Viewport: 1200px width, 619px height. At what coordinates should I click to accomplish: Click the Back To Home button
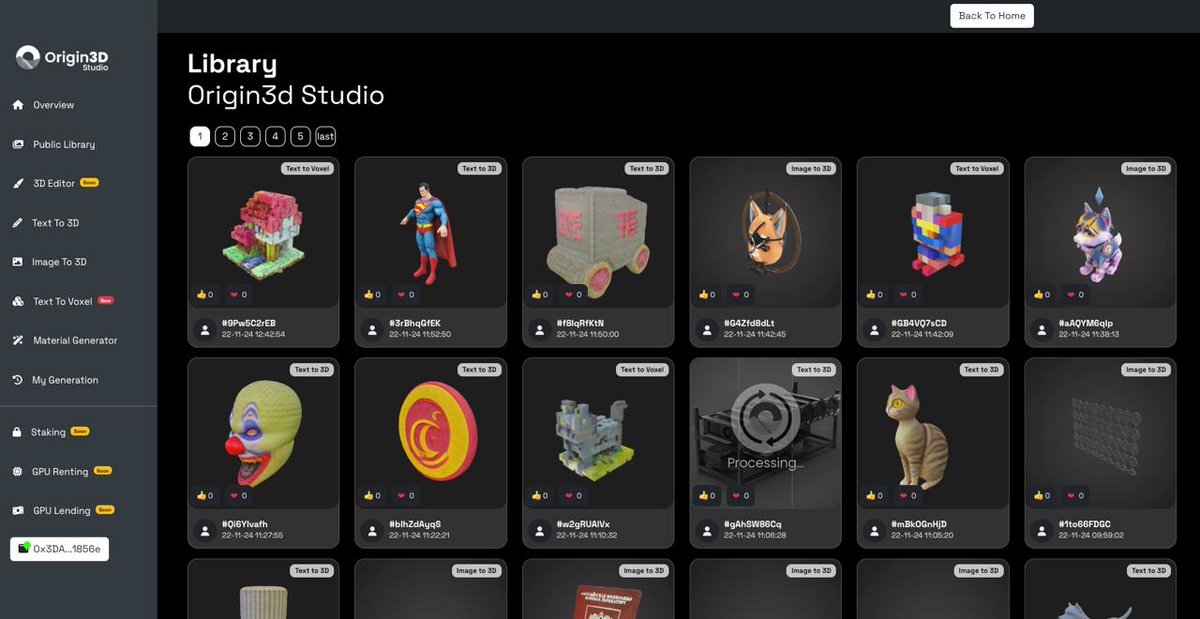(991, 15)
